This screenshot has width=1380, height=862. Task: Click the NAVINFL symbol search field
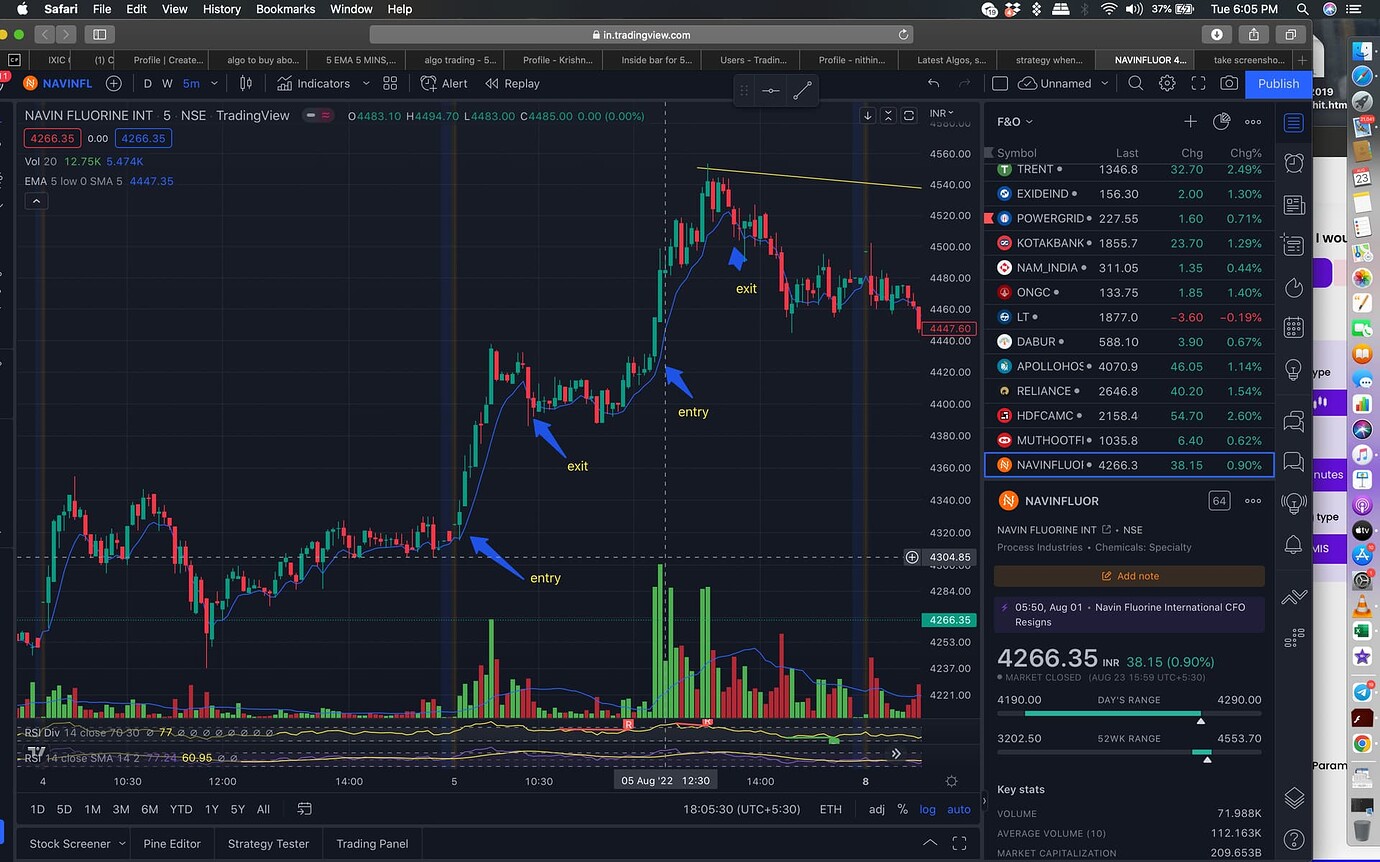60,84
